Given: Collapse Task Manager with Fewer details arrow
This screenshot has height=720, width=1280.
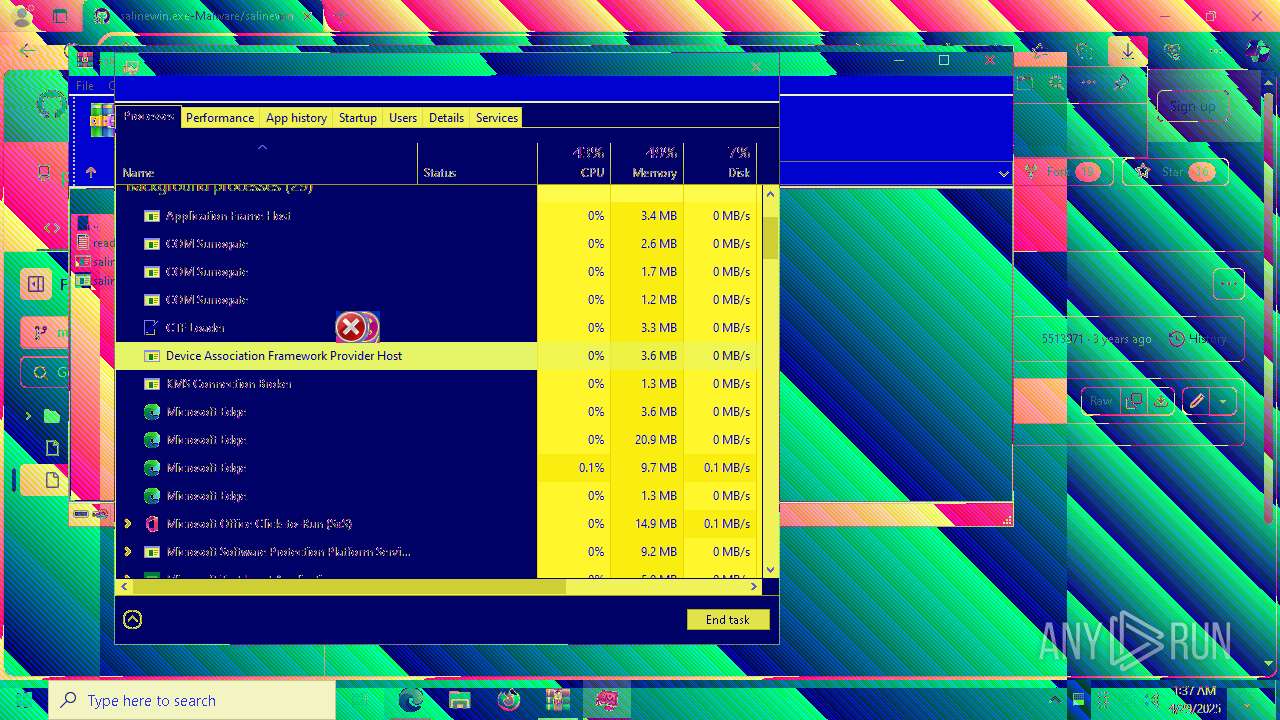Looking at the screenshot, I should (132, 619).
